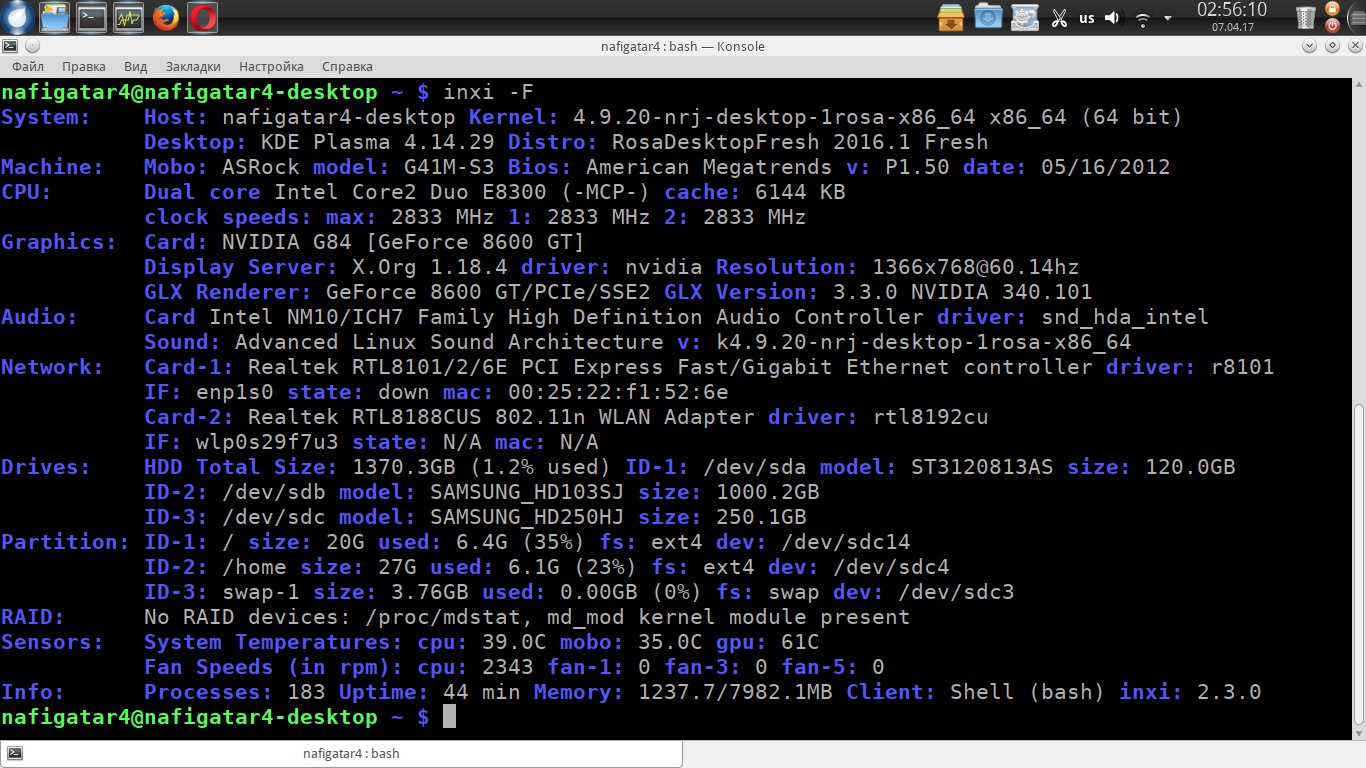Launch the system monitor from the panel
The width and height of the screenshot is (1366, 768).
(x=128, y=17)
